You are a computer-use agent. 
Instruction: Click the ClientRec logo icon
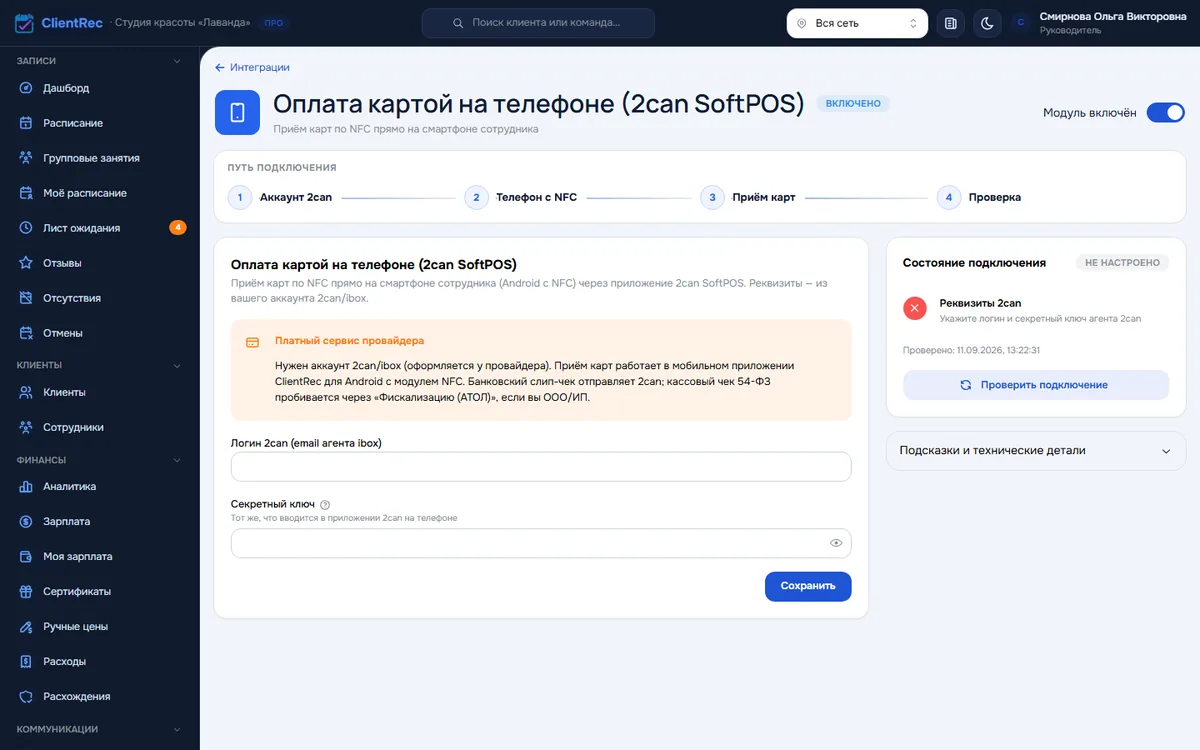pos(25,23)
